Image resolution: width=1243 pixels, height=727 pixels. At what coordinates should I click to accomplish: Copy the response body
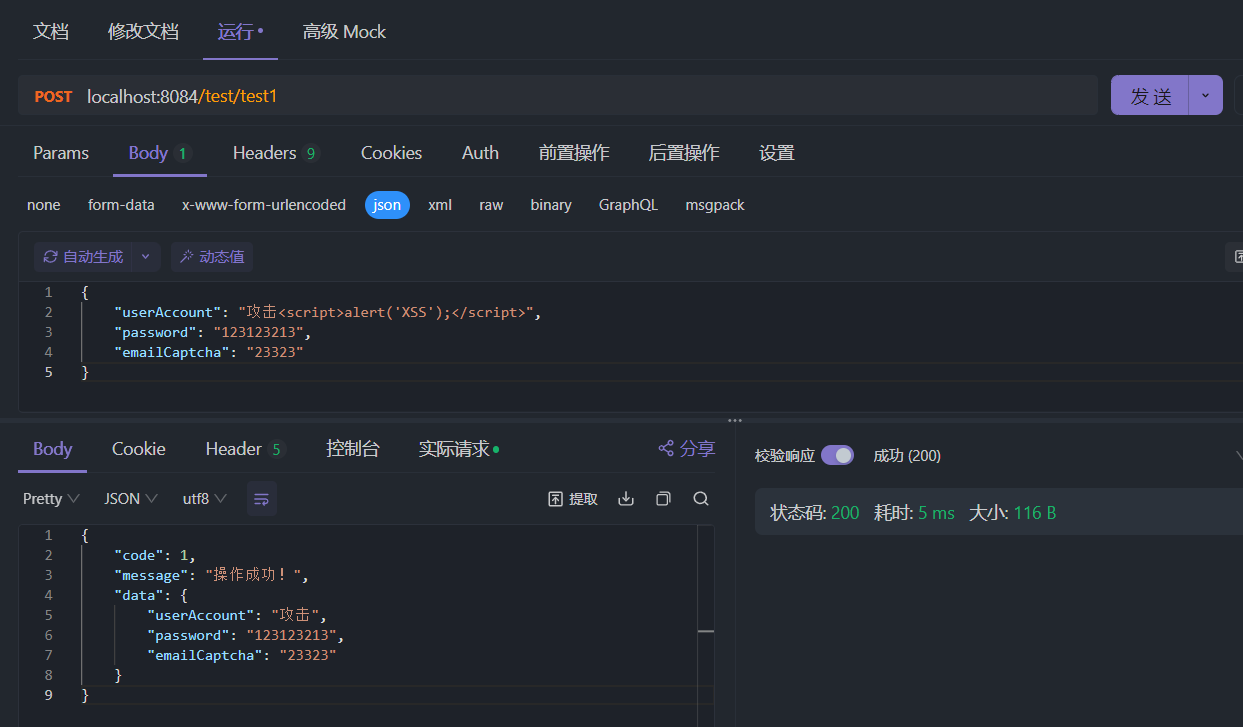[x=663, y=499]
